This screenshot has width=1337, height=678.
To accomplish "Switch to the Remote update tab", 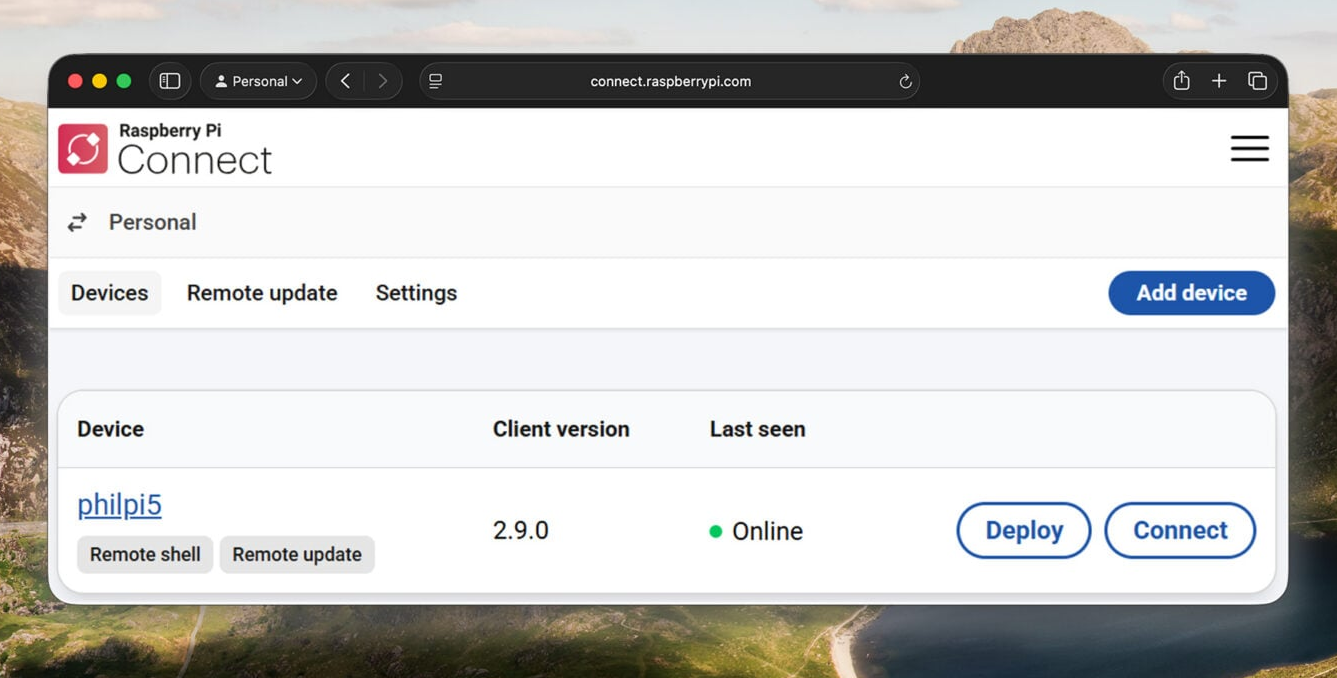I will click(x=262, y=293).
